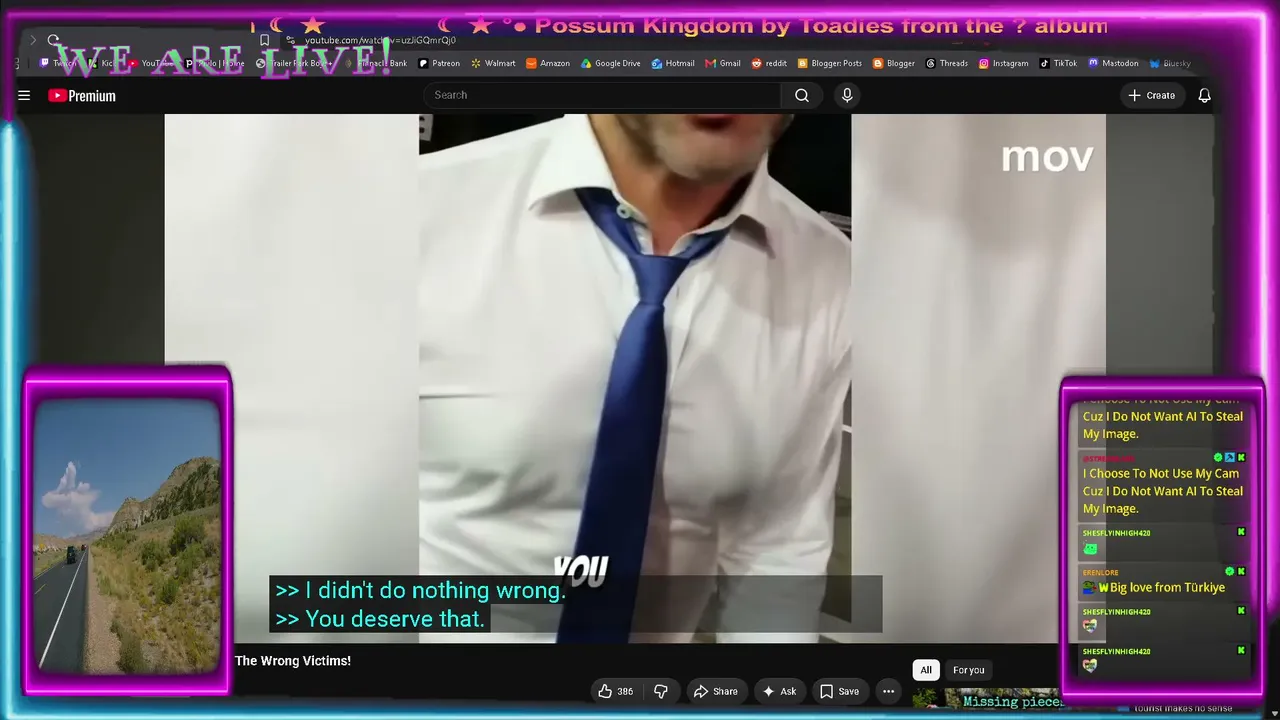Open the Patreon bookmark
Screen dimensions: 1280x720
tap(439, 63)
